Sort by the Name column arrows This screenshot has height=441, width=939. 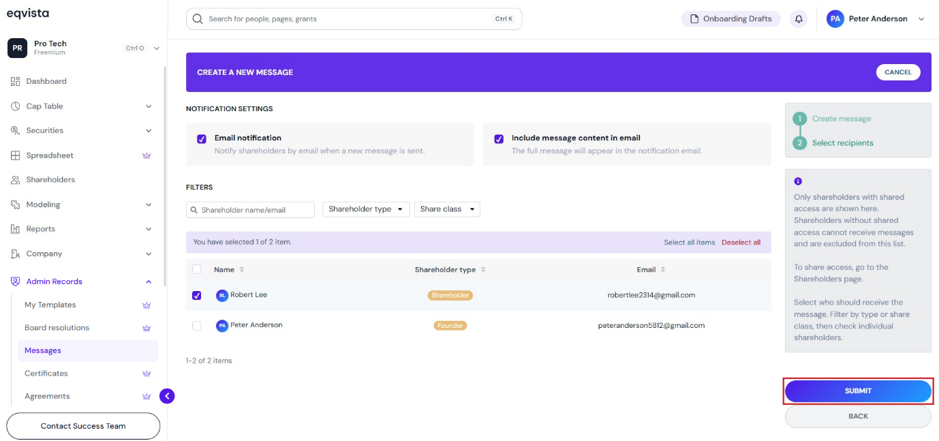point(242,270)
